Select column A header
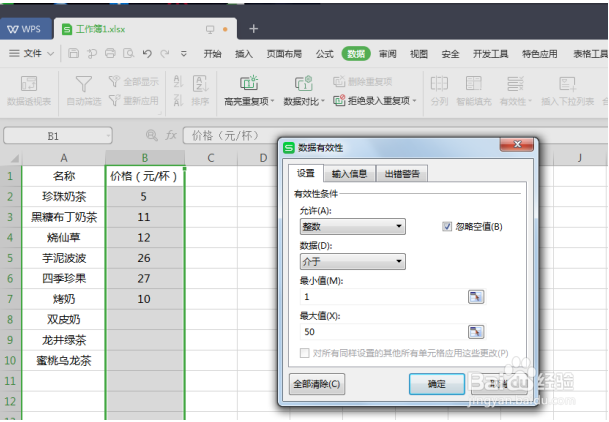This screenshot has height=422, width=609. [64, 158]
